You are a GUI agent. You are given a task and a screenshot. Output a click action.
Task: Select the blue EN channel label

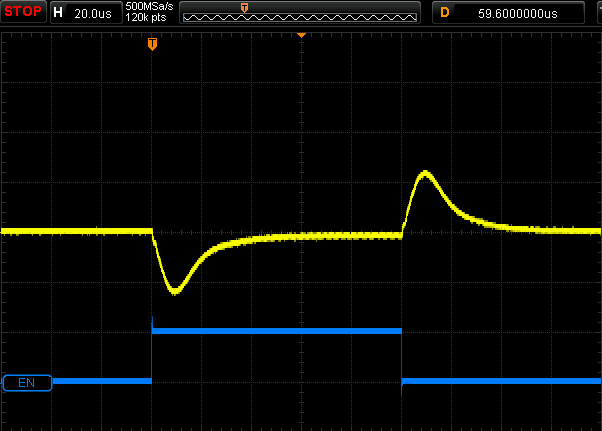coord(27,383)
